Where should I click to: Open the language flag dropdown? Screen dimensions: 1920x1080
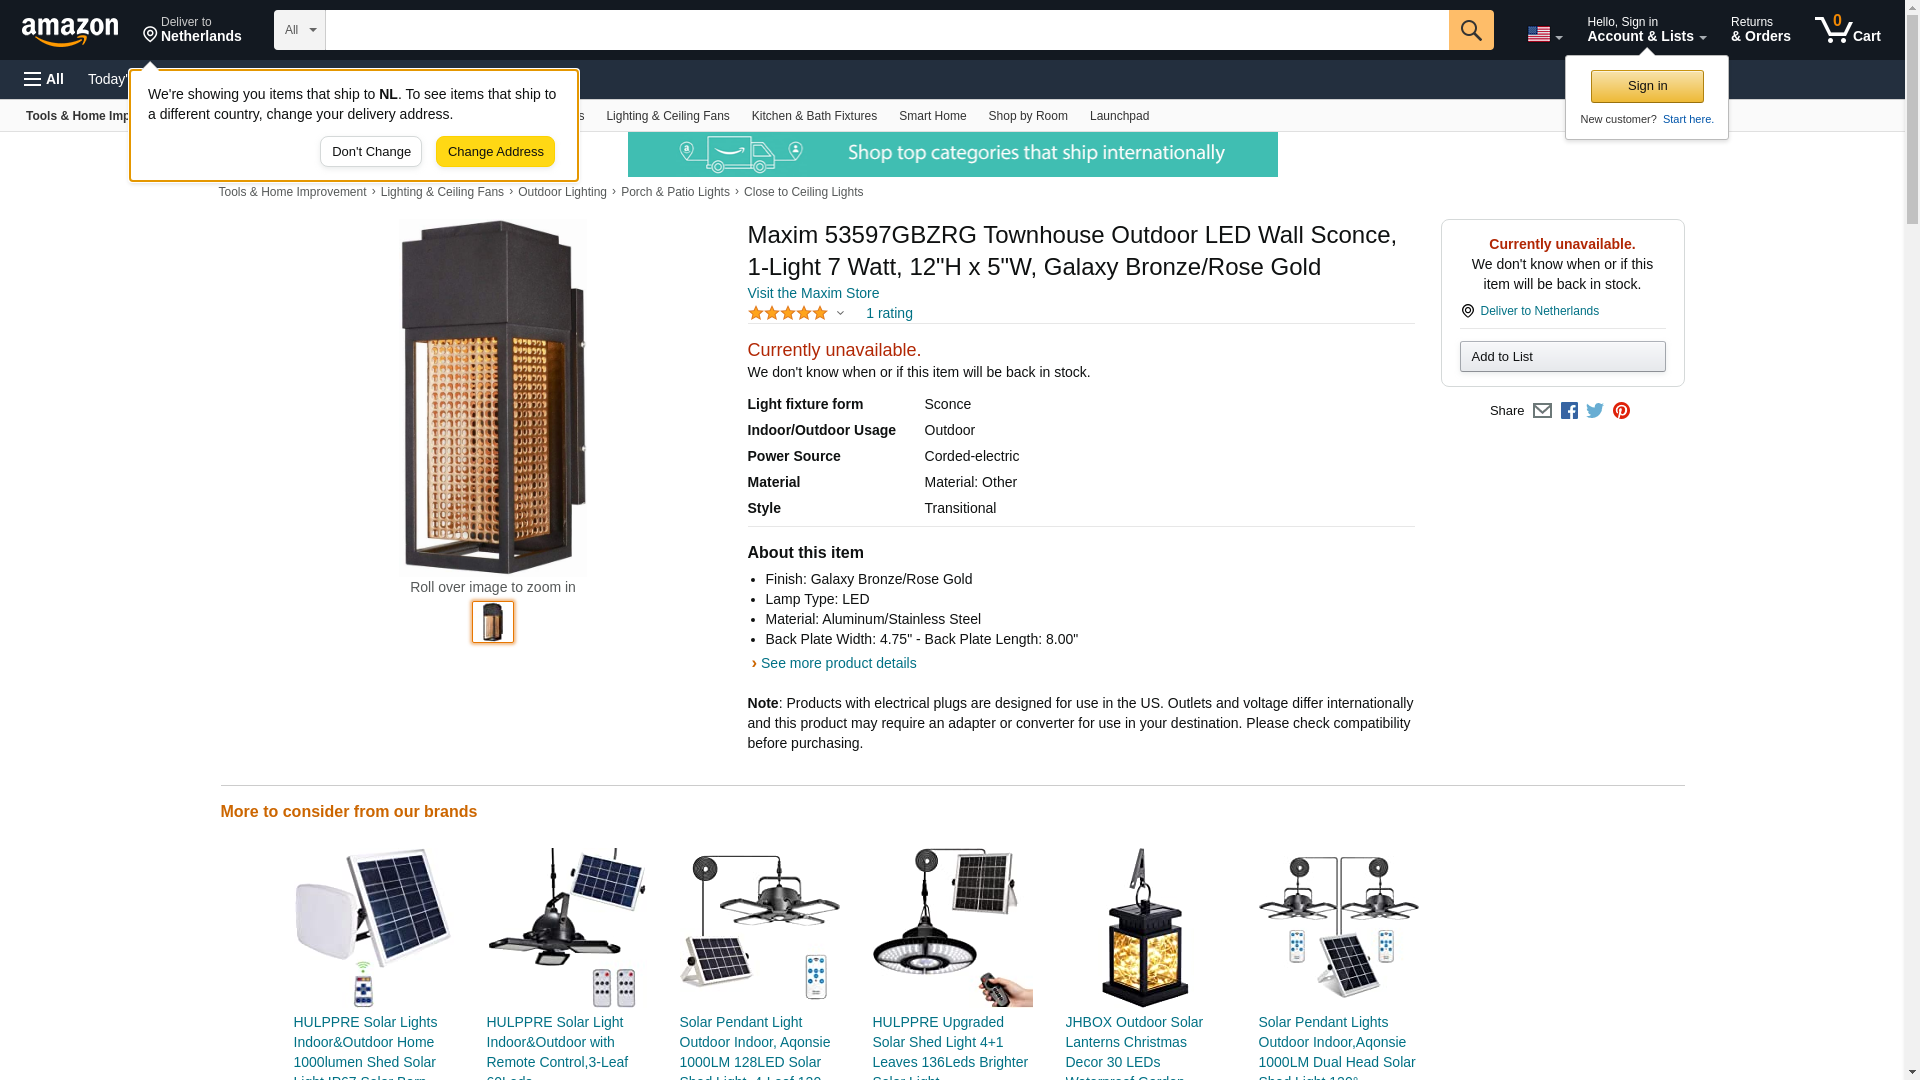tap(1544, 34)
